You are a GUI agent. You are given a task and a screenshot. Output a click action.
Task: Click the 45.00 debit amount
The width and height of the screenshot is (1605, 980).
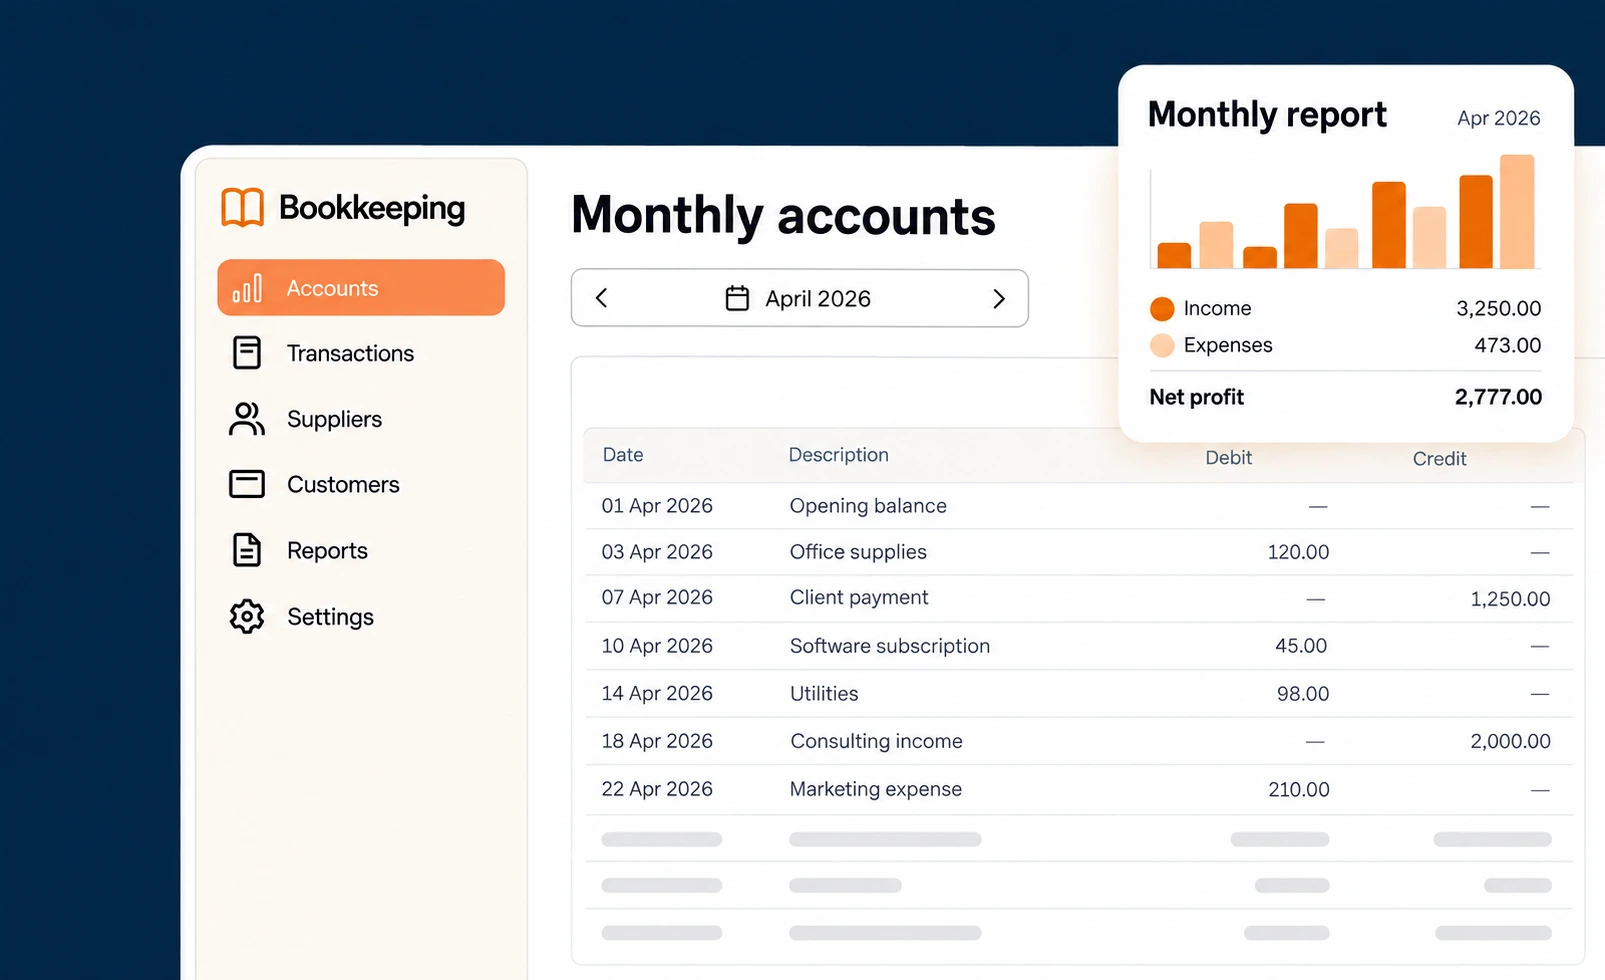point(1301,646)
